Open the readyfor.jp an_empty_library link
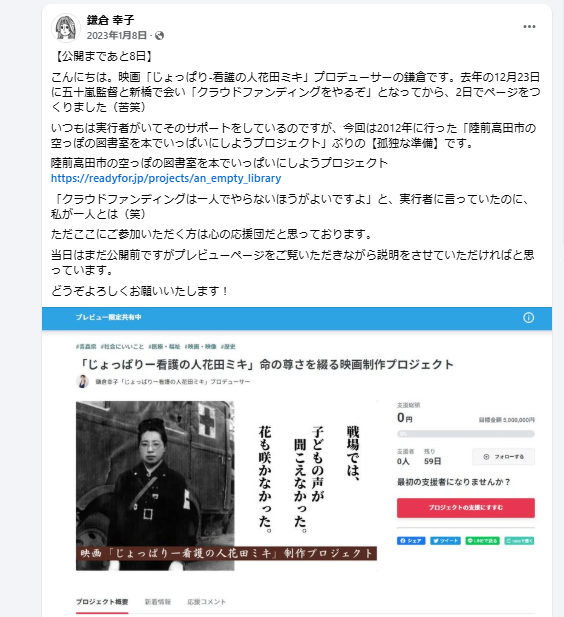 pyautogui.click(x=166, y=178)
